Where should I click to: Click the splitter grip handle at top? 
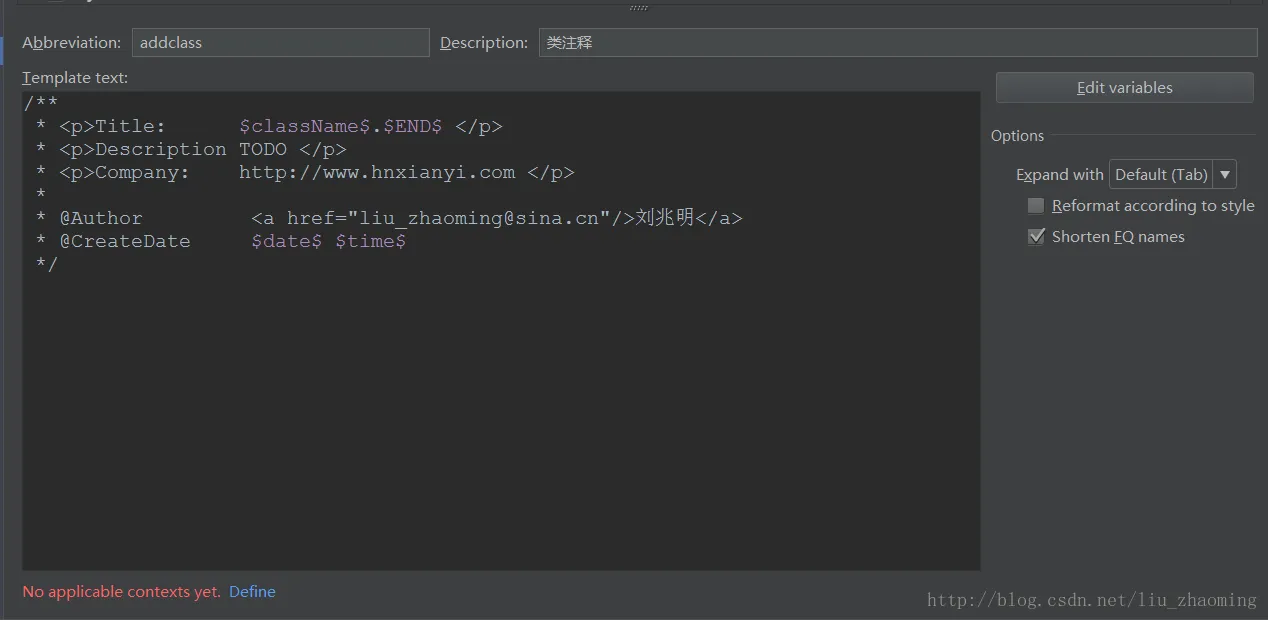638,8
